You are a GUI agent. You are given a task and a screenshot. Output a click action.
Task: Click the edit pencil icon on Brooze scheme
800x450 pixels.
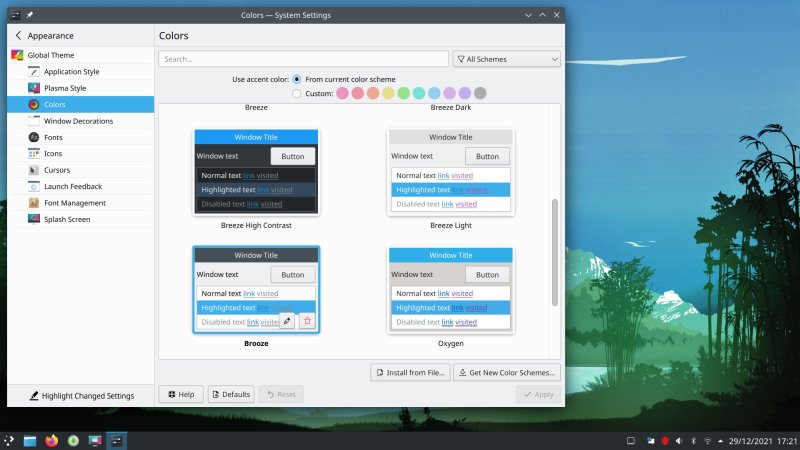tap(287, 321)
